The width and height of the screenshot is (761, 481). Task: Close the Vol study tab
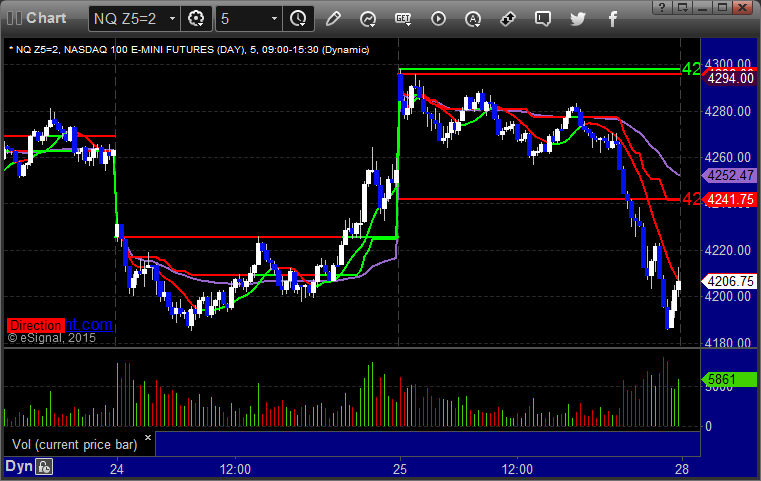(147, 438)
